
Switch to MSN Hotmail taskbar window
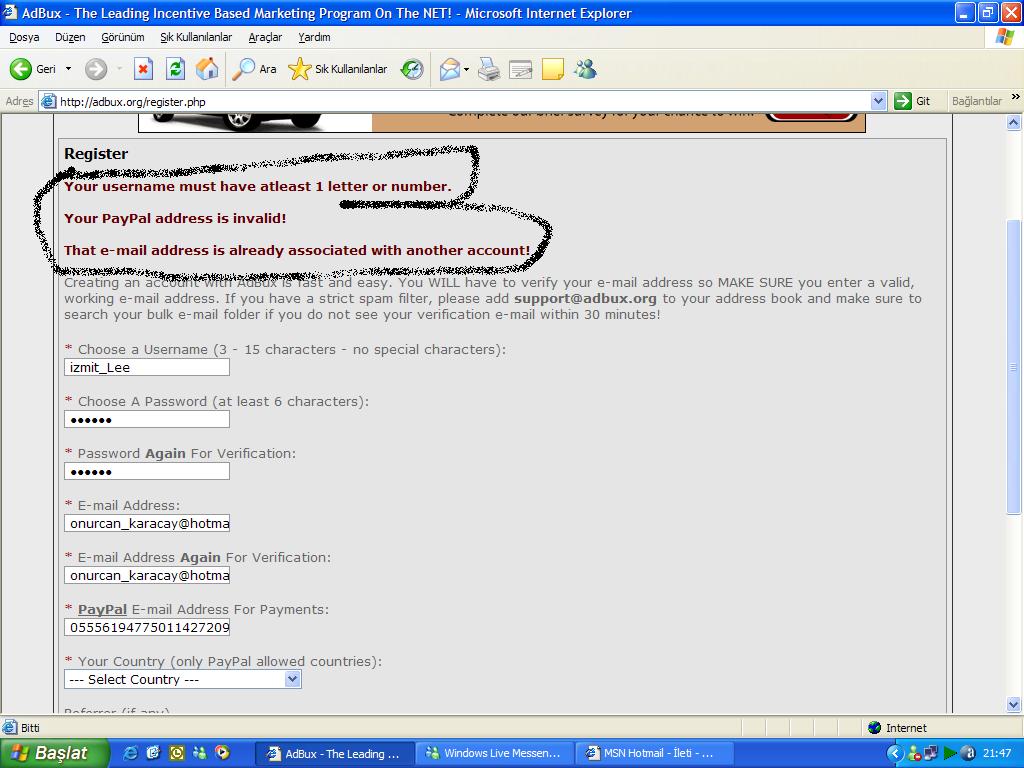[654, 754]
